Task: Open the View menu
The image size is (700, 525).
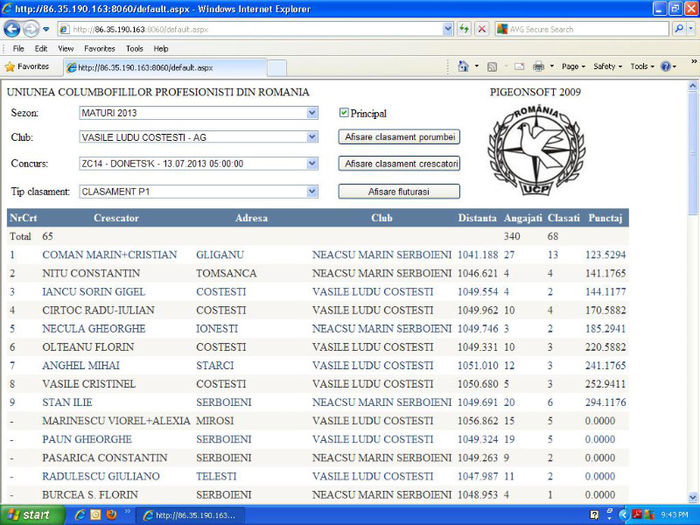Action: click(66, 48)
